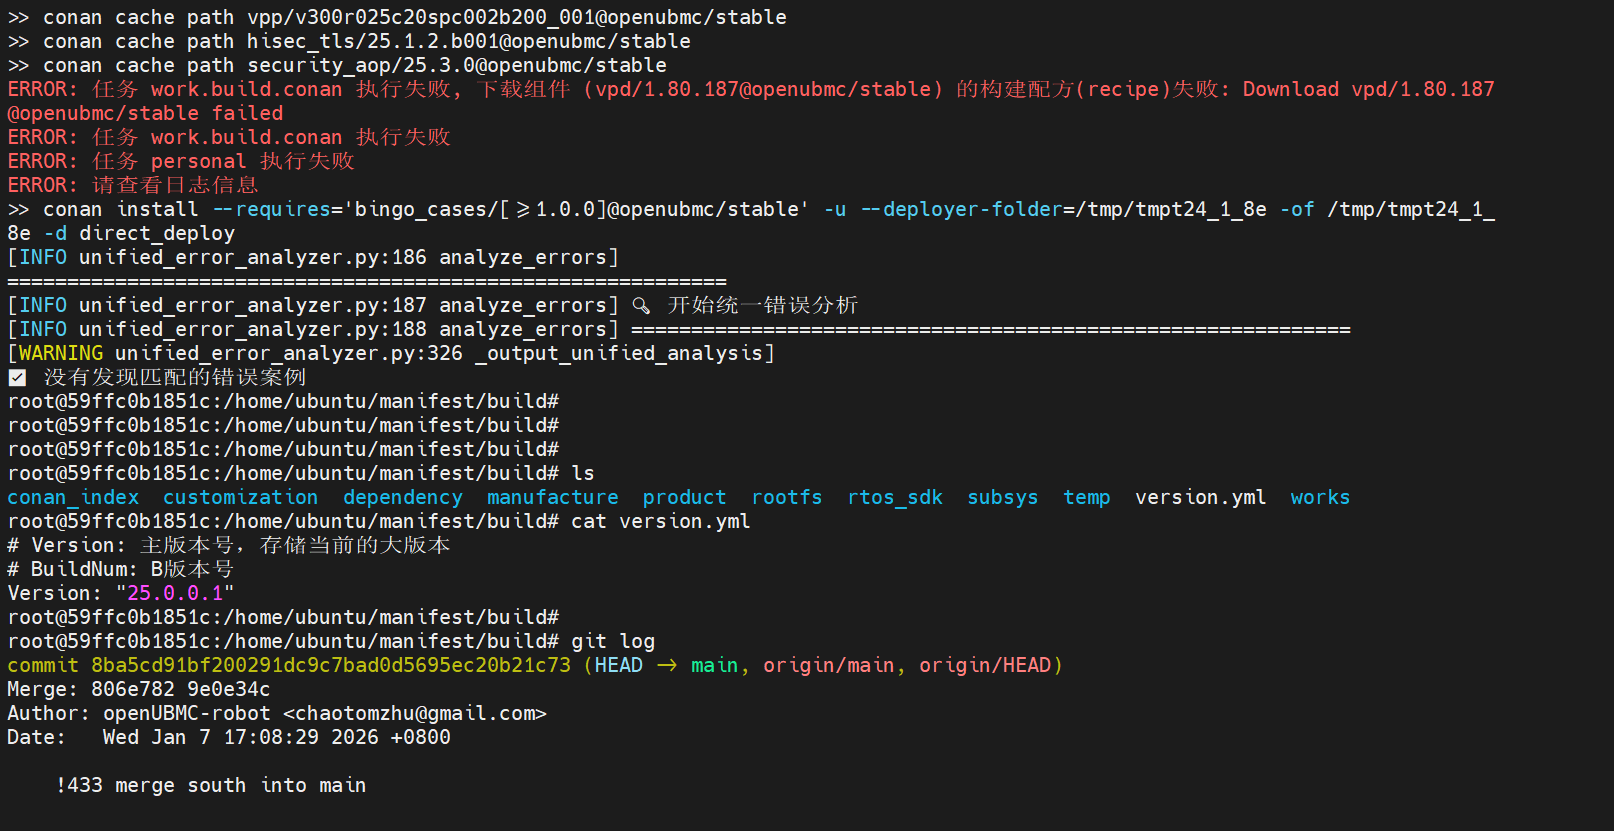Click the works directory name
Screen dimensions: 1614x831
1320,497
